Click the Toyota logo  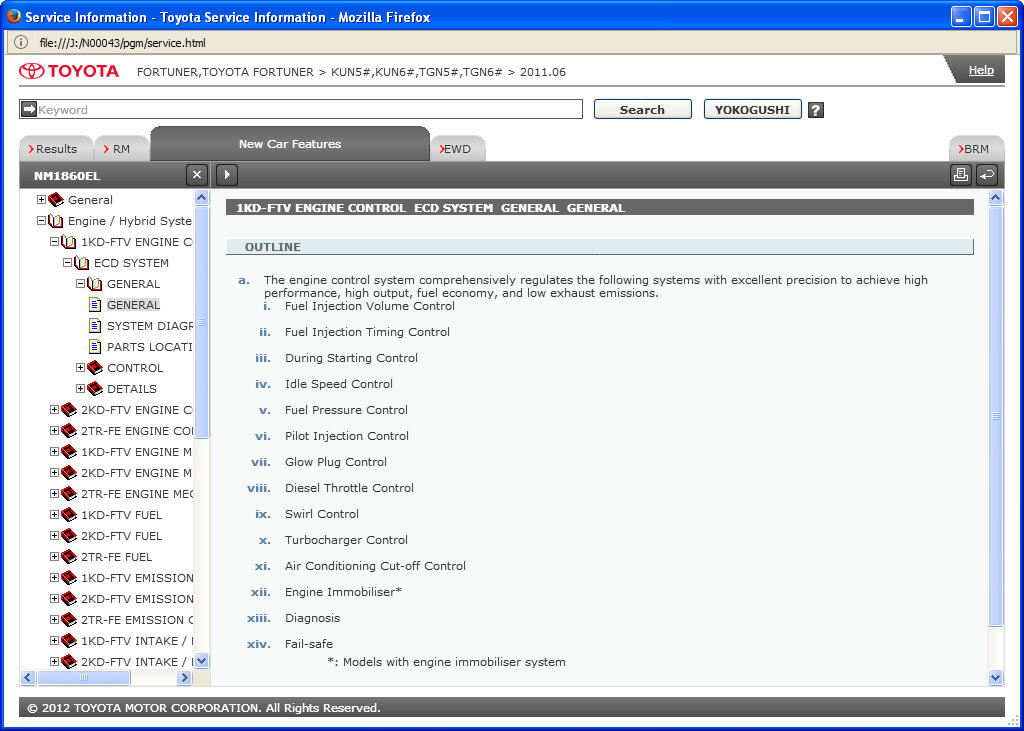(x=69, y=71)
